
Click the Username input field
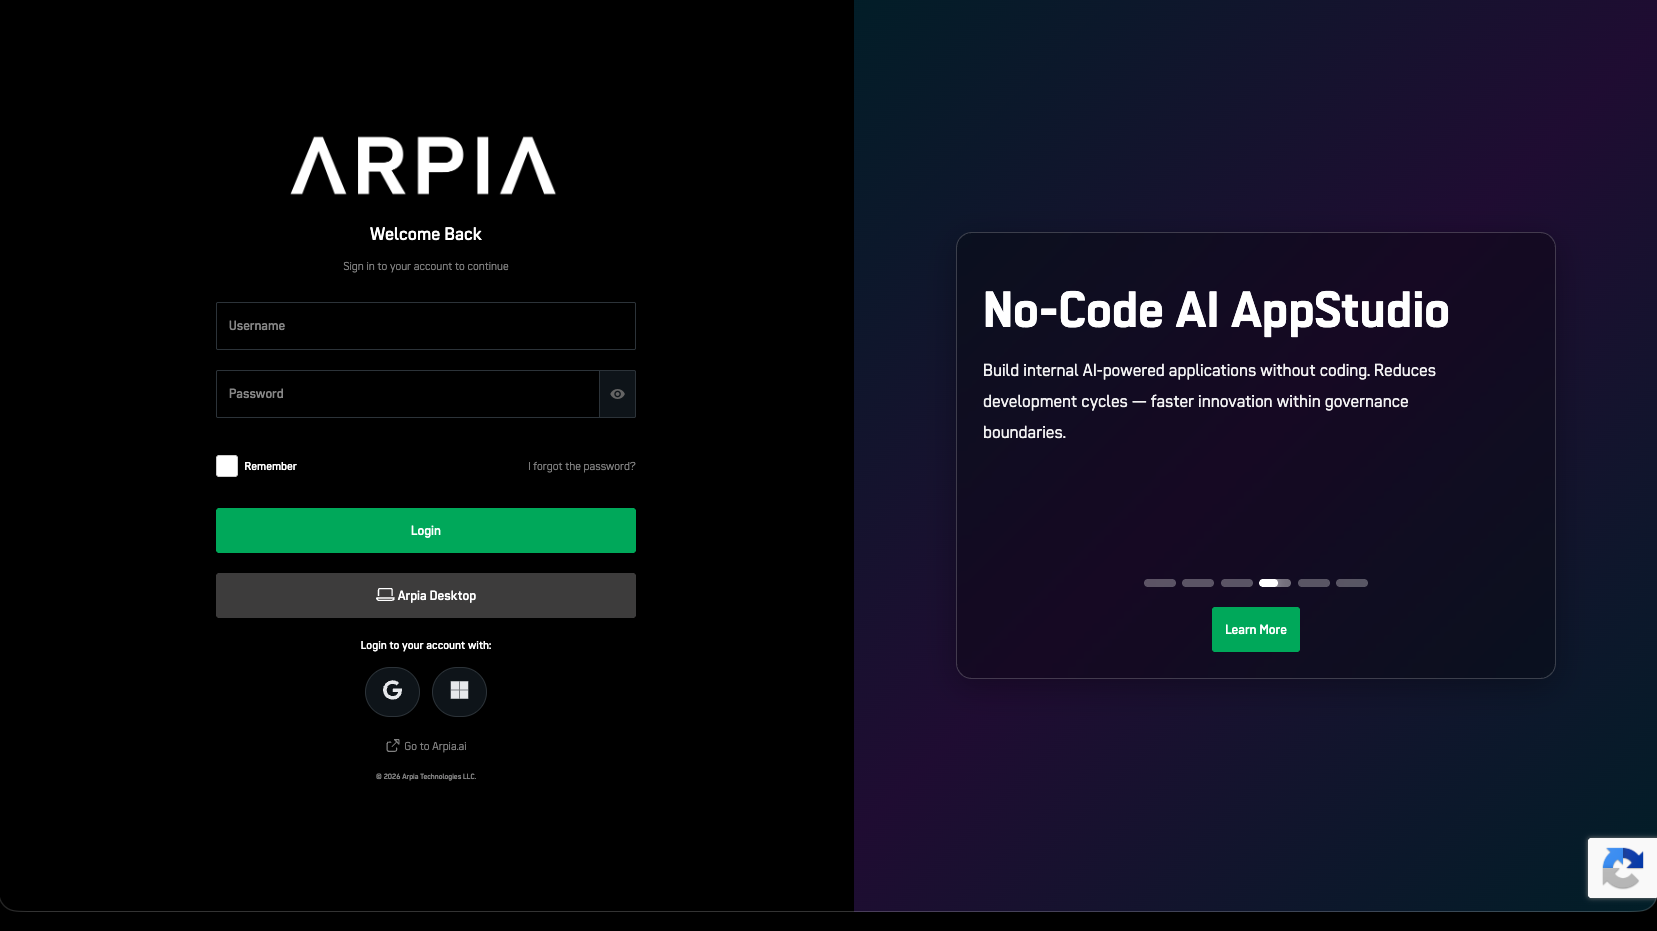pos(425,326)
